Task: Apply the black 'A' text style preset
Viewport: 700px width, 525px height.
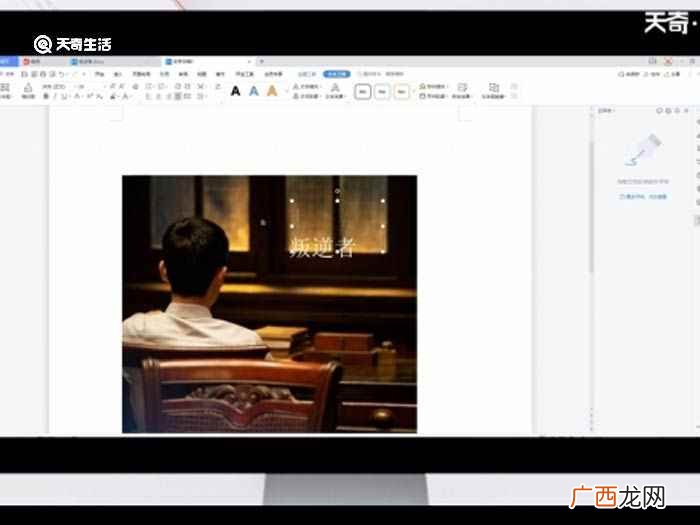Action: pos(235,92)
